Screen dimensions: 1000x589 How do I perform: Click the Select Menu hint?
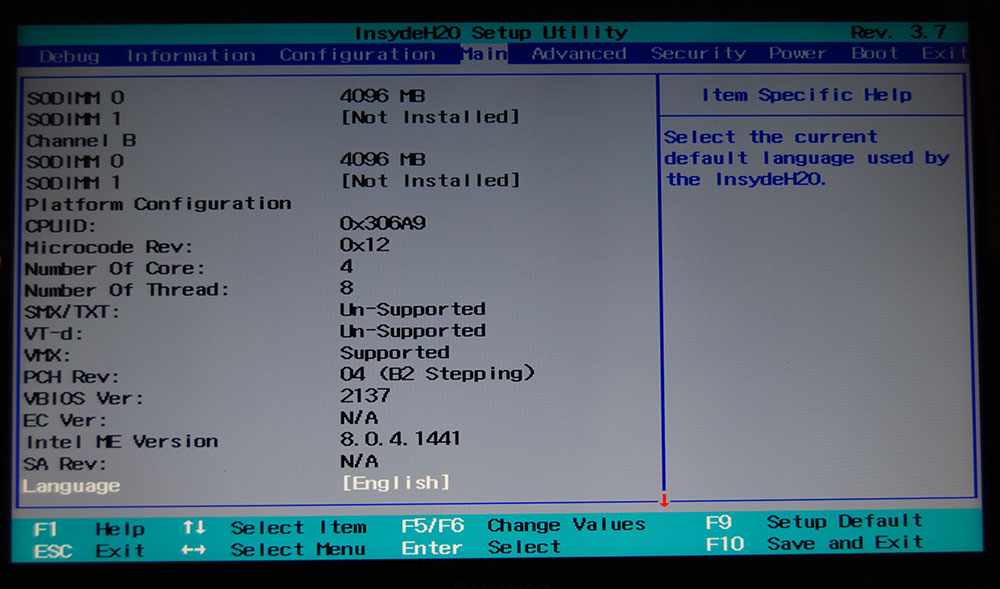[274, 549]
